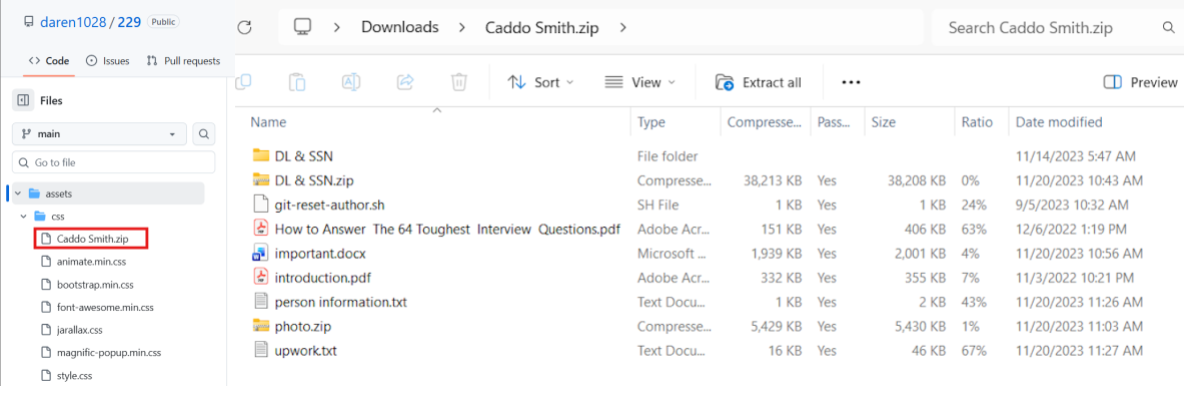Sort by the Ratio column header
1184x403 pixels.
[977, 122]
